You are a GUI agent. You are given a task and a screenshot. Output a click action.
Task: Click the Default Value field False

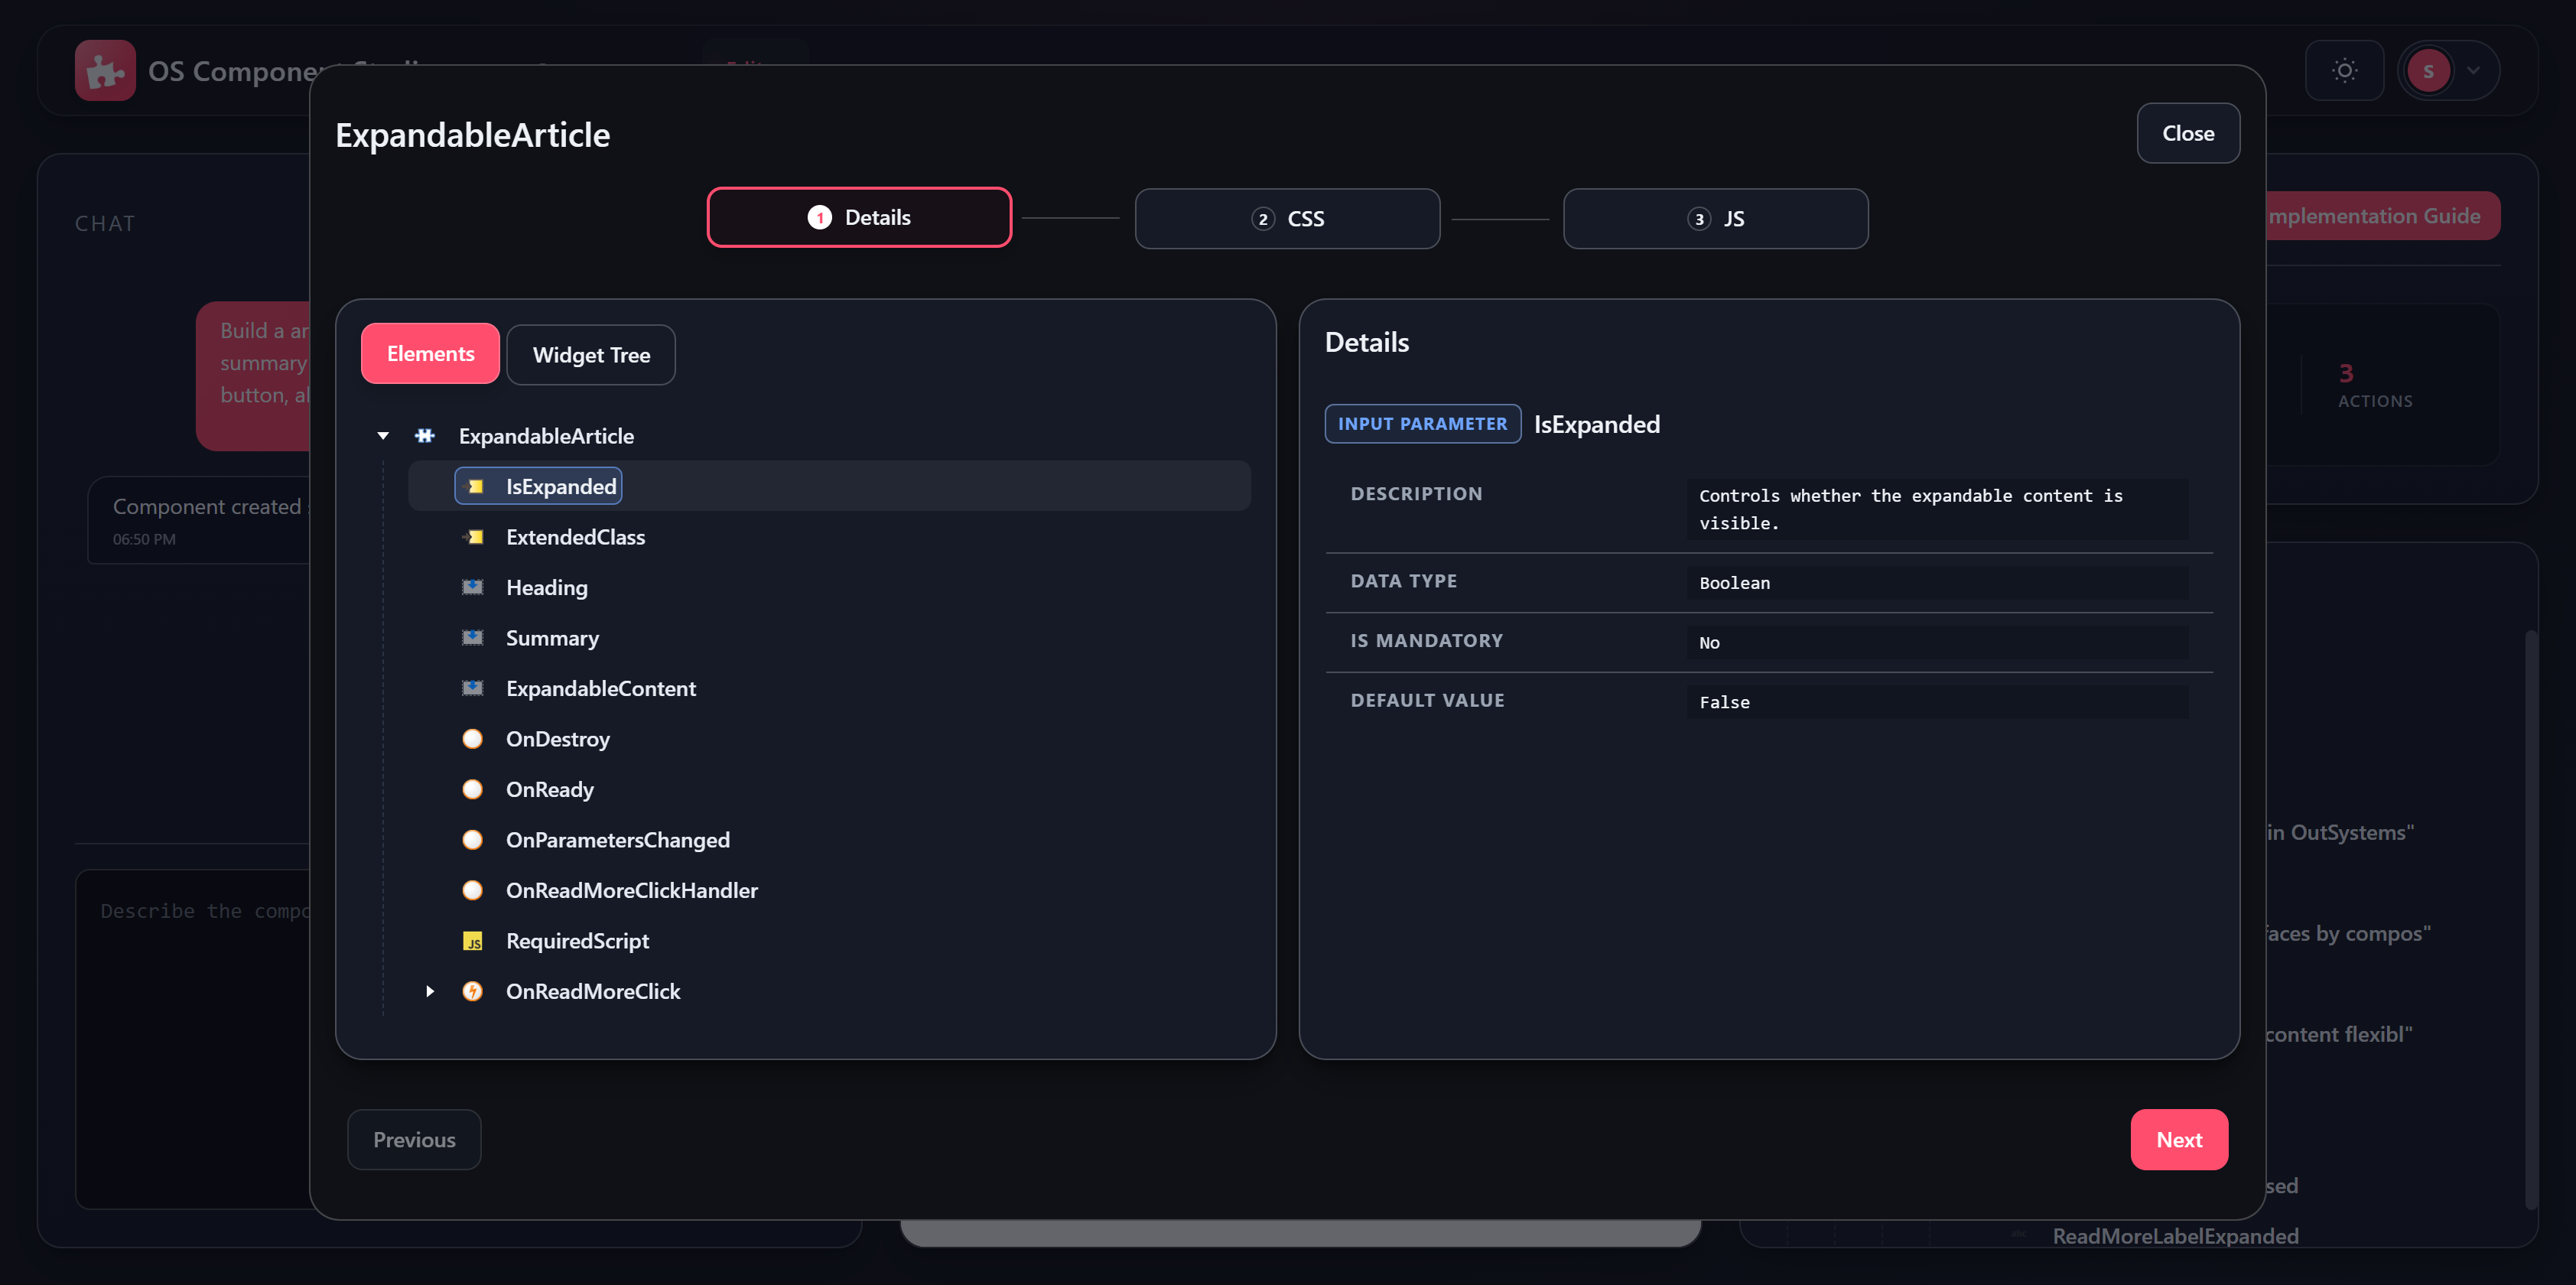(x=1937, y=702)
